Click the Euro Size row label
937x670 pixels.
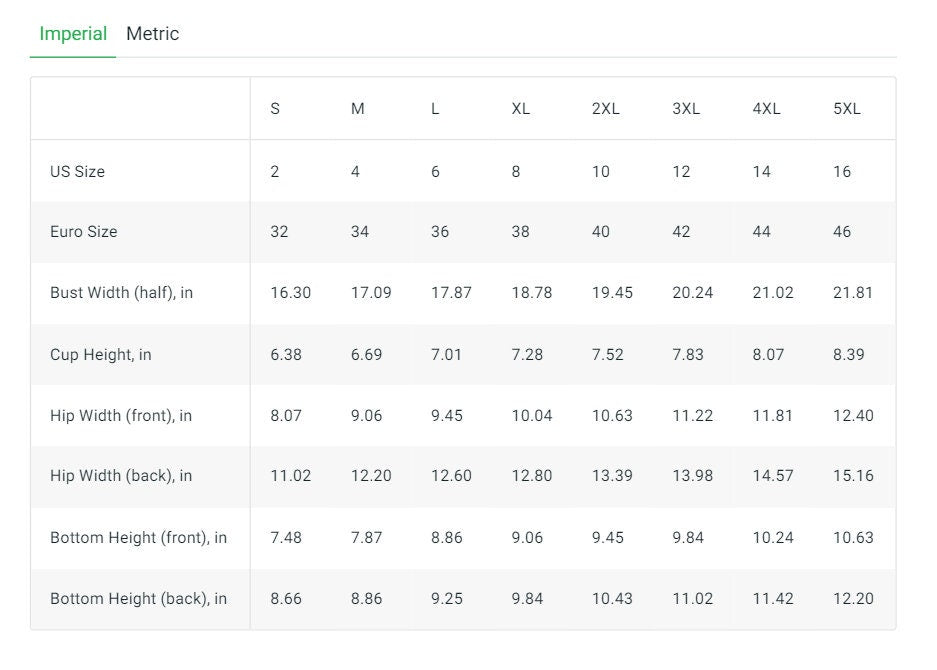click(83, 232)
